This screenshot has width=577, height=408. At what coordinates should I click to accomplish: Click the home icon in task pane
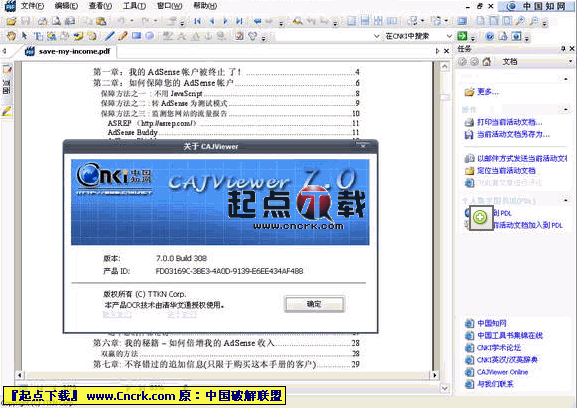(487, 61)
